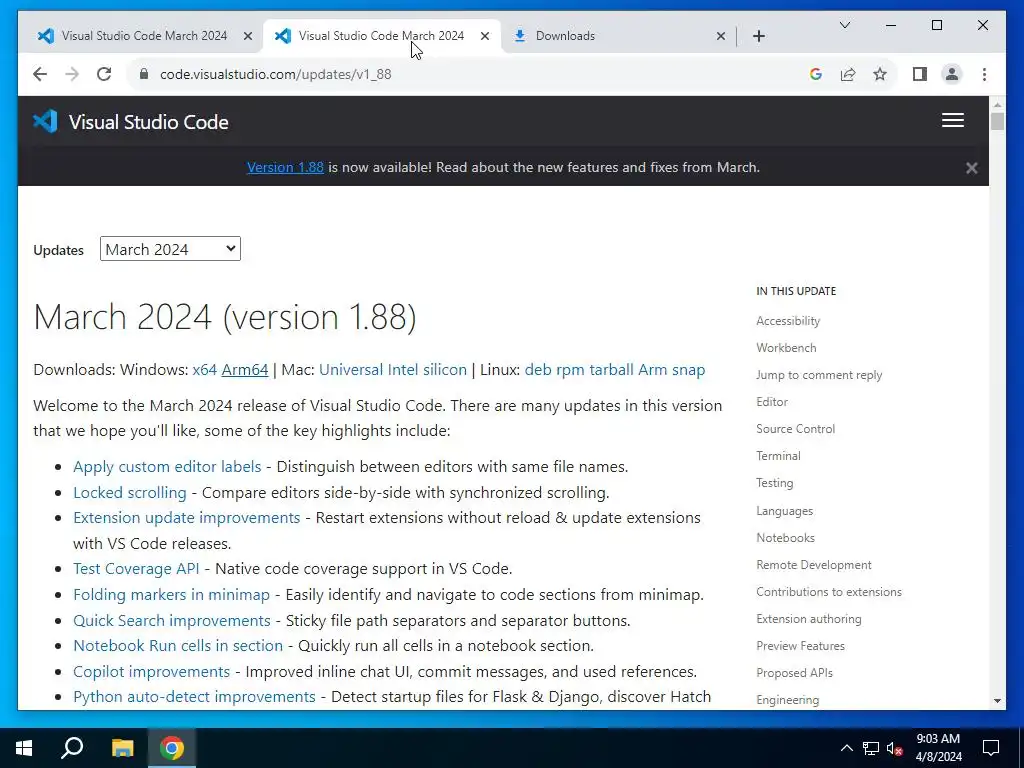
Task: Jump to Jump to comment reply section
Action: click(819, 375)
